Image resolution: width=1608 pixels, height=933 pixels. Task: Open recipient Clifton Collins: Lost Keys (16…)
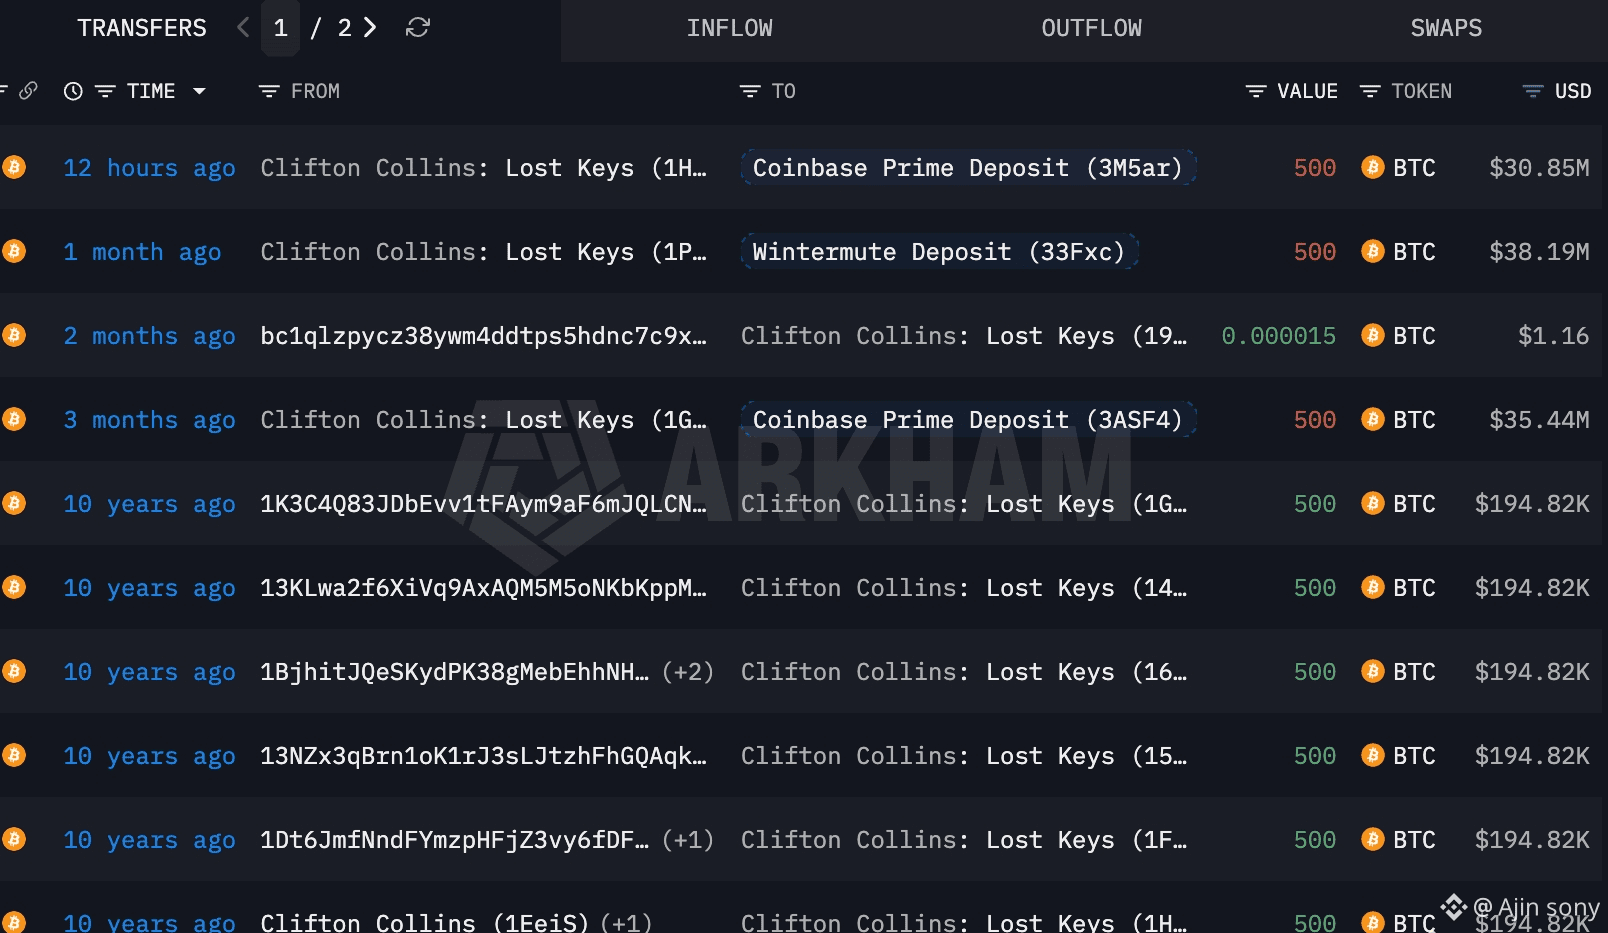point(964,672)
